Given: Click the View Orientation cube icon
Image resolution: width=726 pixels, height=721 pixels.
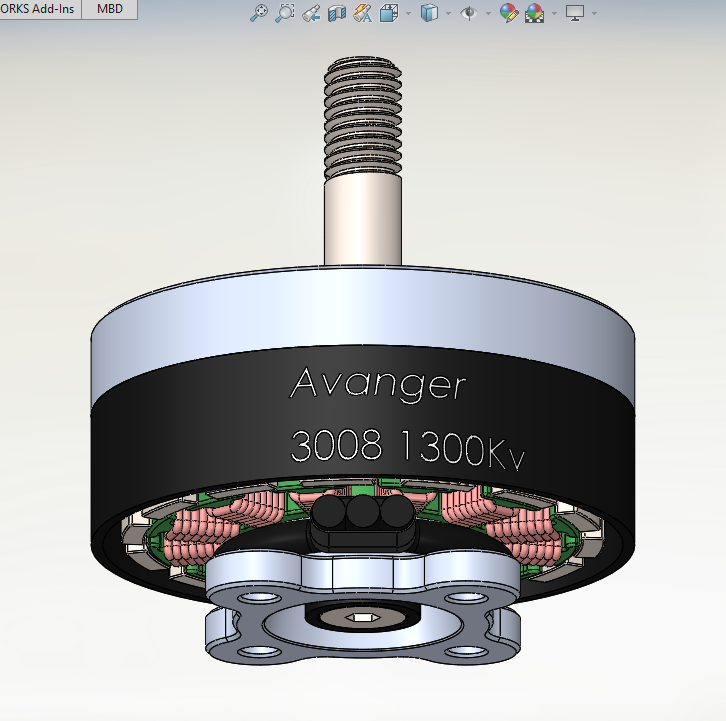Looking at the screenshot, I should pyautogui.click(x=388, y=13).
